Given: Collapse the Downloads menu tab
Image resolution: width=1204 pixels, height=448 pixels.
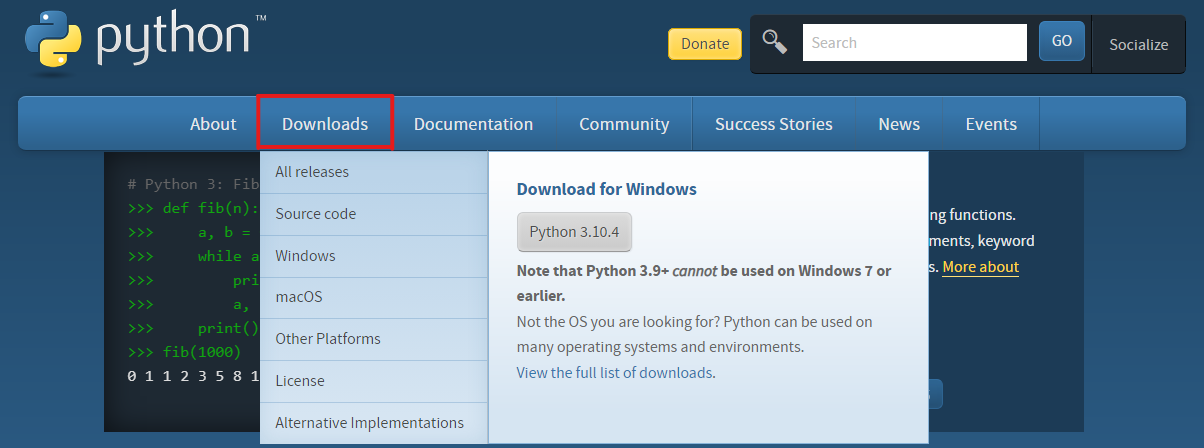Looking at the screenshot, I should click(325, 124).
